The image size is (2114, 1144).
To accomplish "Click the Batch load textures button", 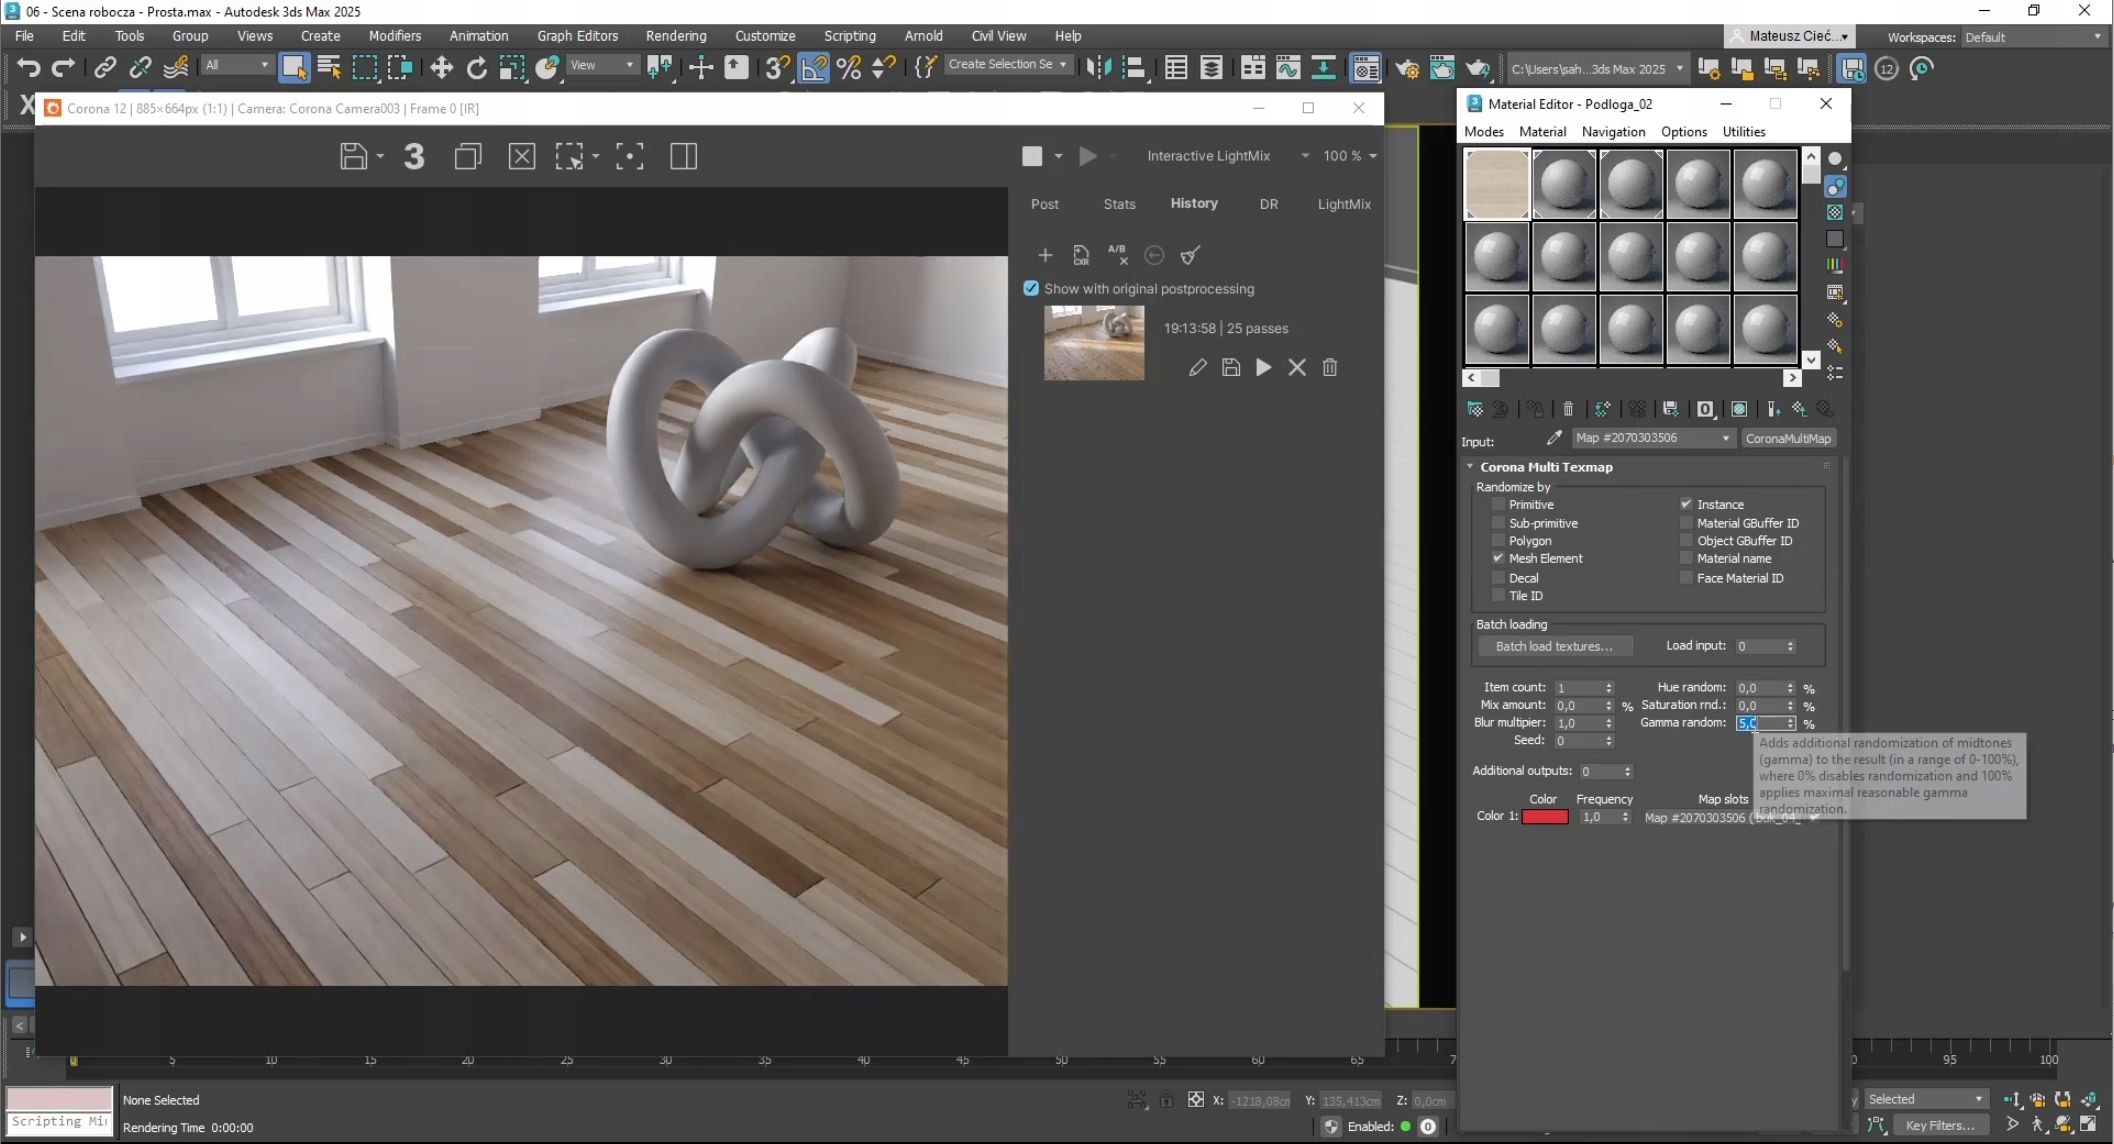I will tap(1554, 646).
